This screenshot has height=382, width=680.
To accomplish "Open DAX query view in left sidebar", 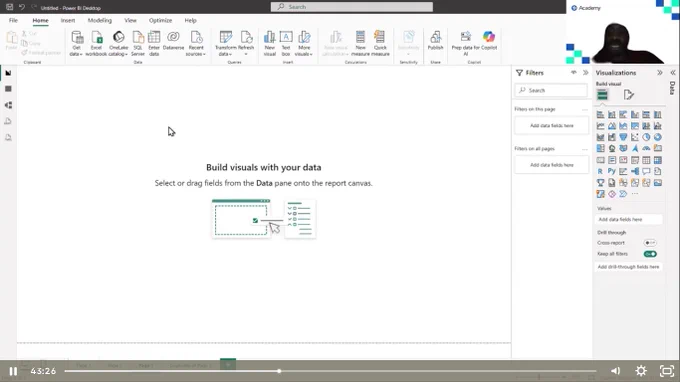I will coord(8,121).
